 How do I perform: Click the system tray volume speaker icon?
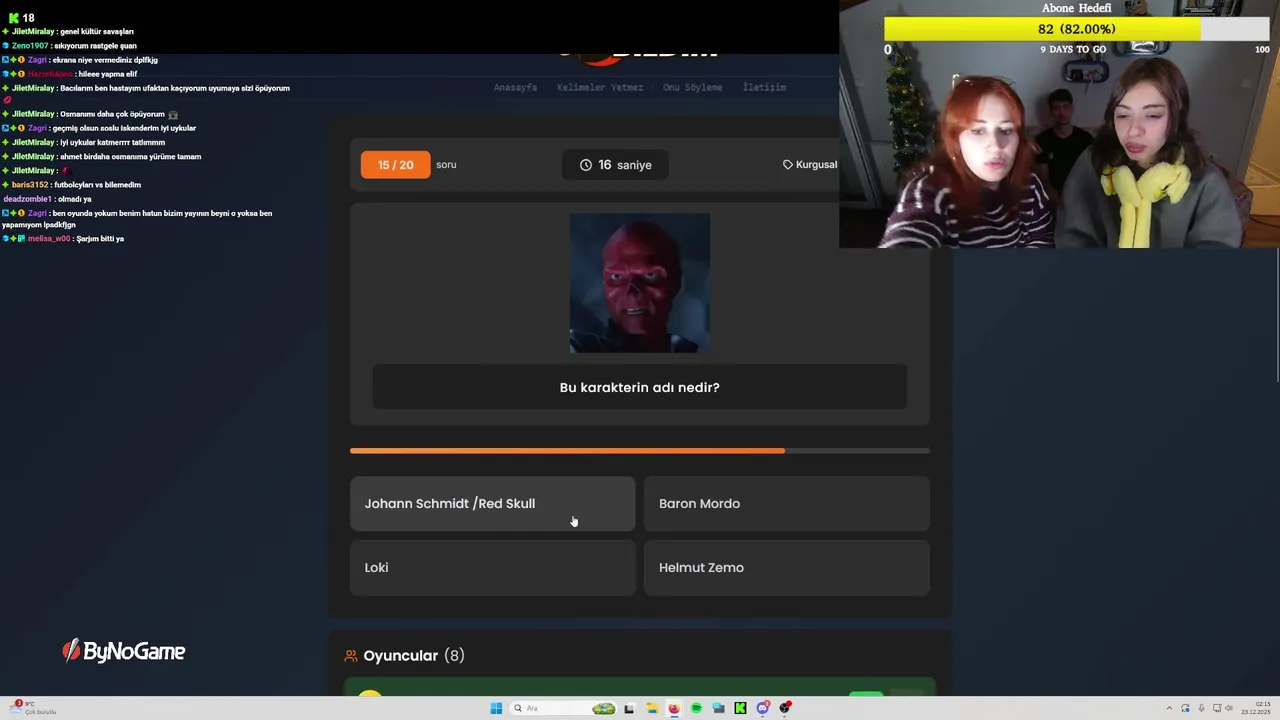(x=1229, y=708)
